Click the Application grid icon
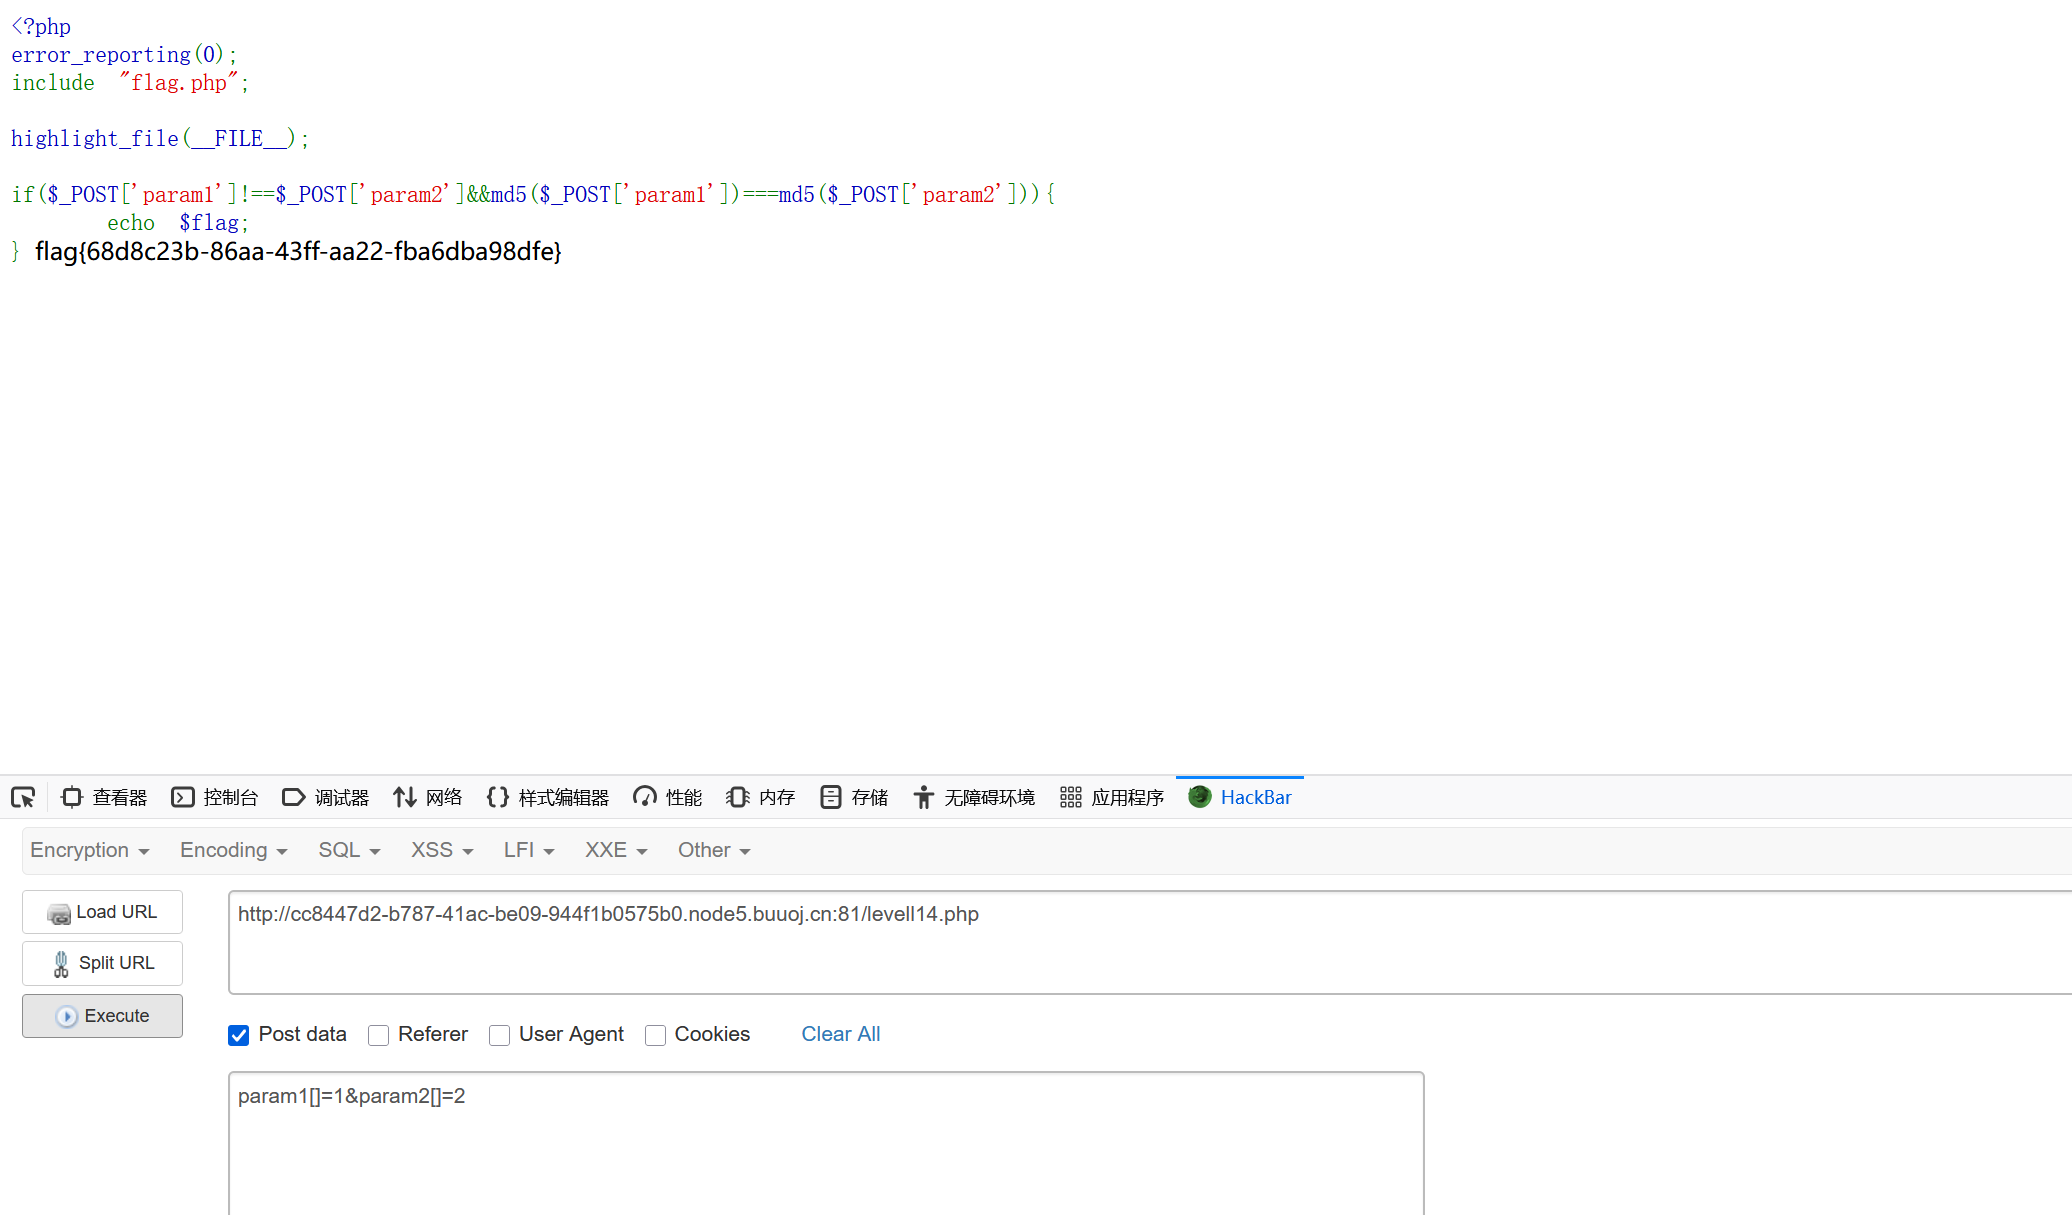This screenshot has height=1215, width=2072. (1070, 797)
